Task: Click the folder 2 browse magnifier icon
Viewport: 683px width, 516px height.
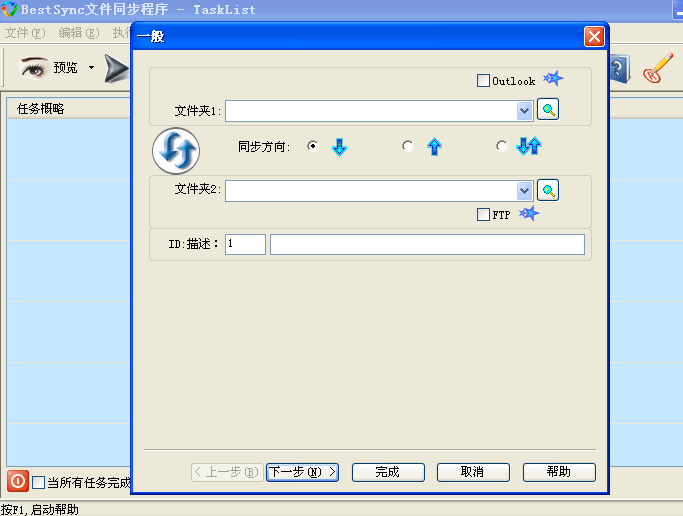Action: [x=548, y=190]
